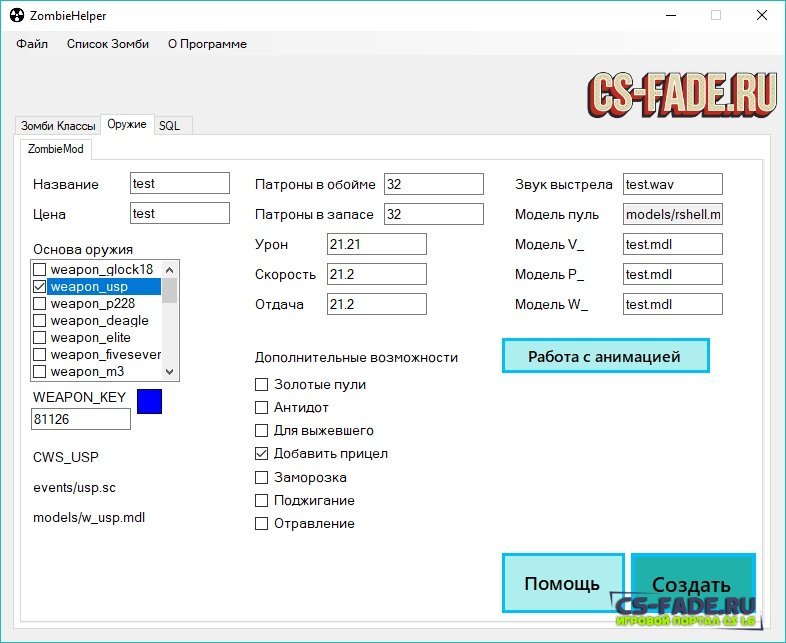786x643 pixels.
Task: Click the CWS_USP text label
Action: (x=66, y=457)
